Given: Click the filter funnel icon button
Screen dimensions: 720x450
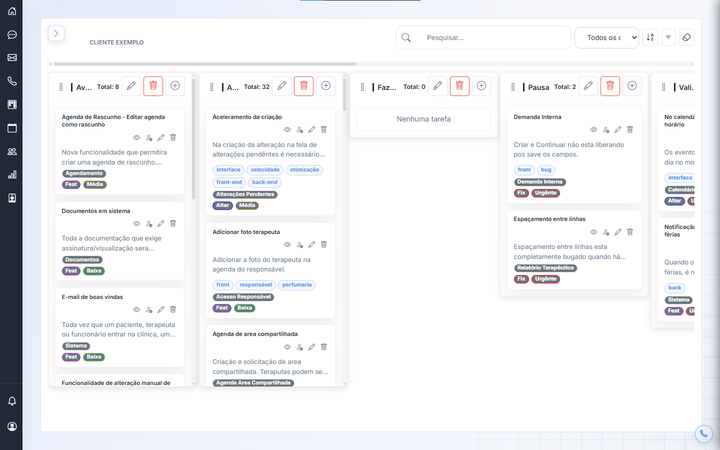Looking at the screenshot, I should coord(669,37).
